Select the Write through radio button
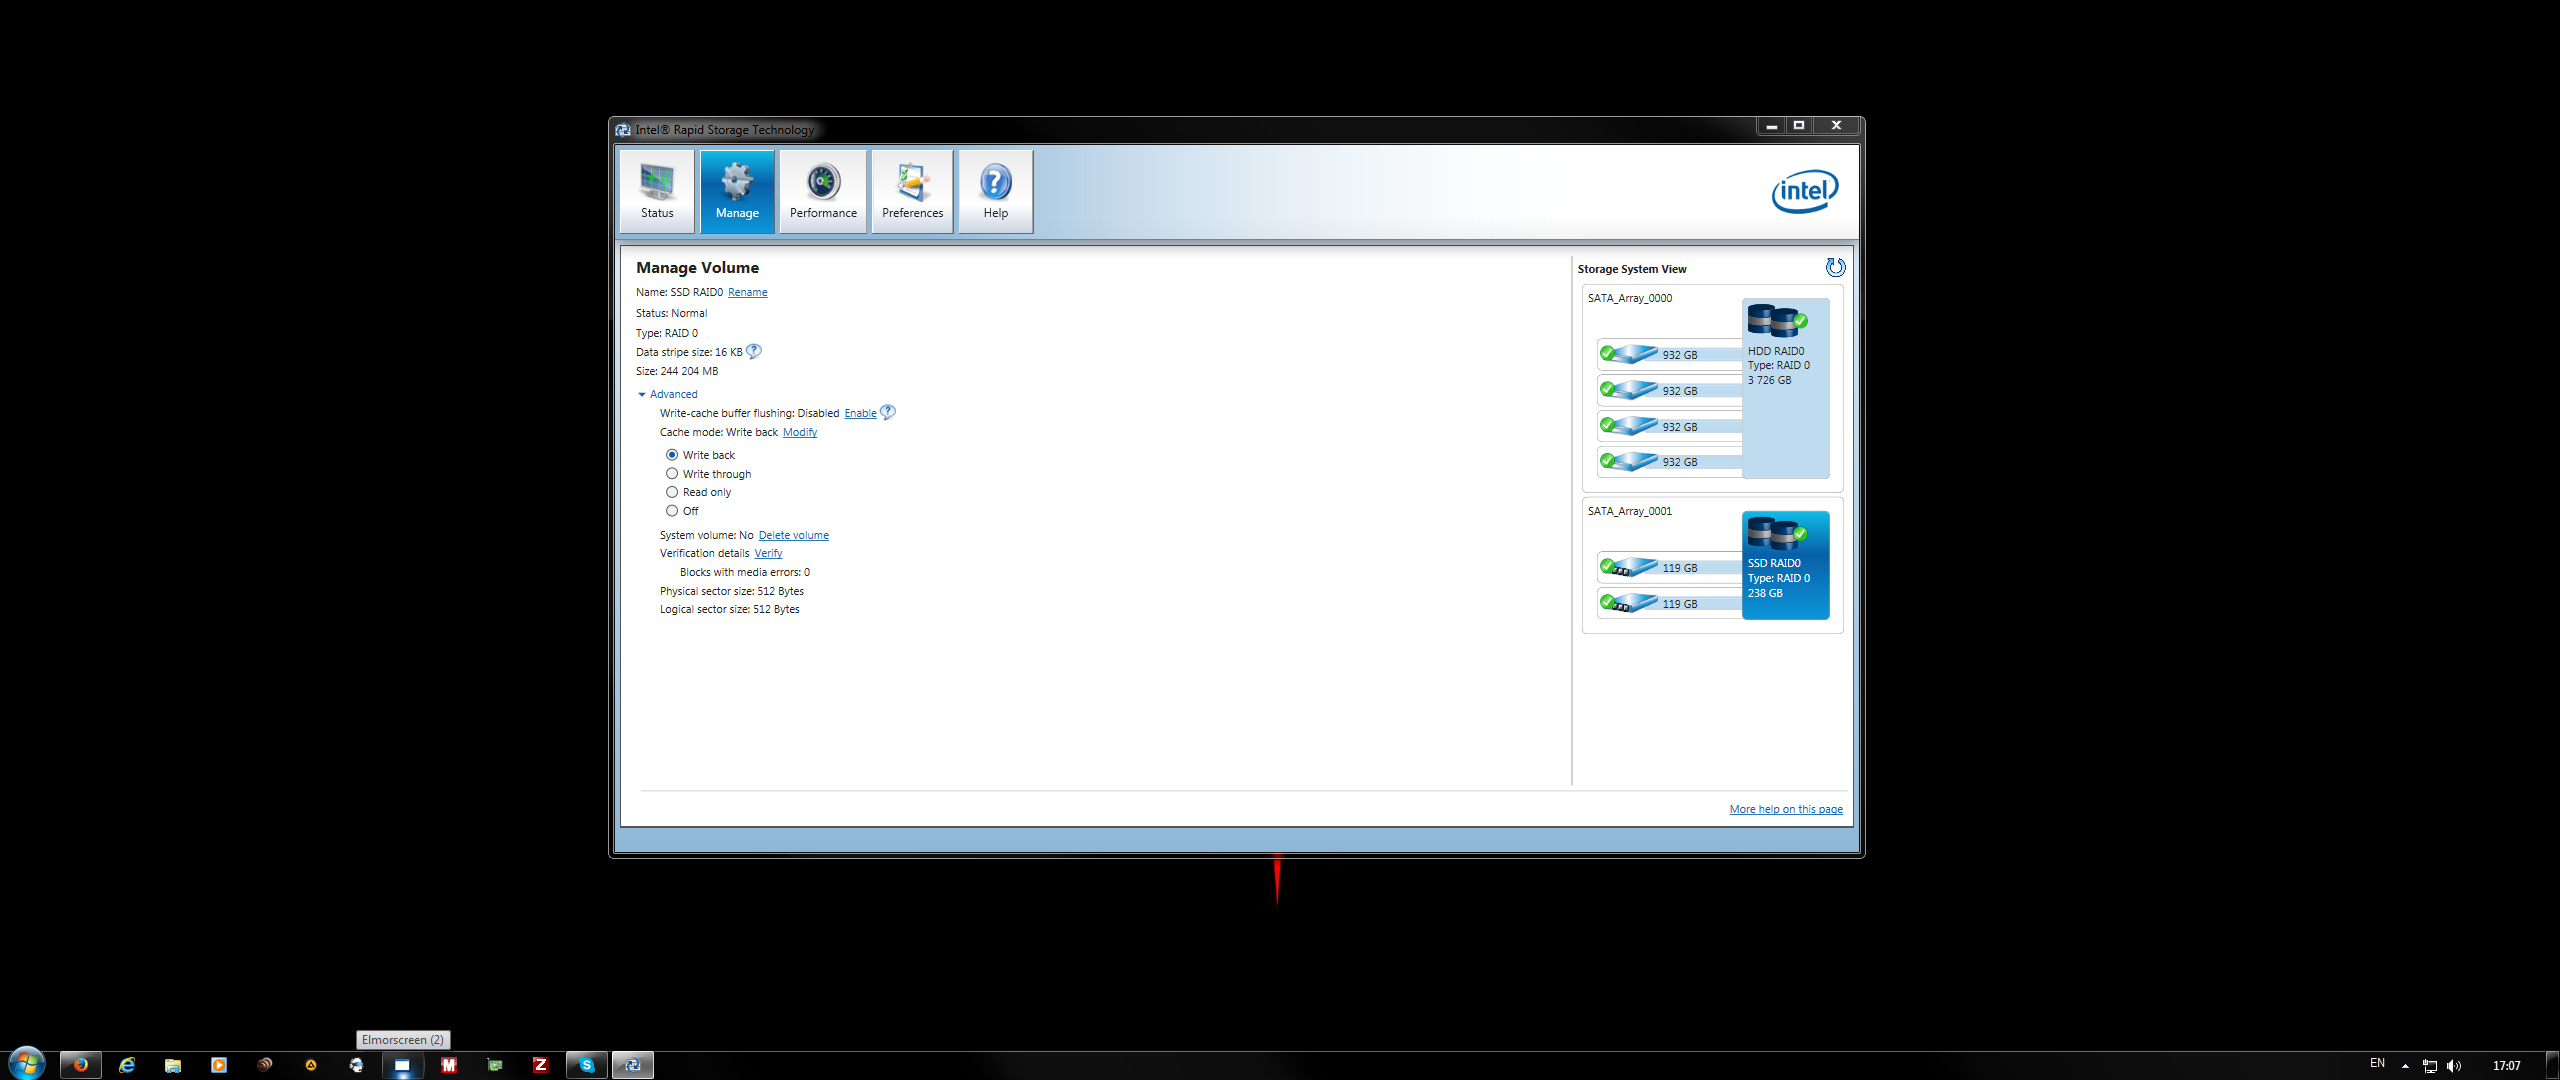Viewport: 2560px width, 1080px height. (672, 474)
